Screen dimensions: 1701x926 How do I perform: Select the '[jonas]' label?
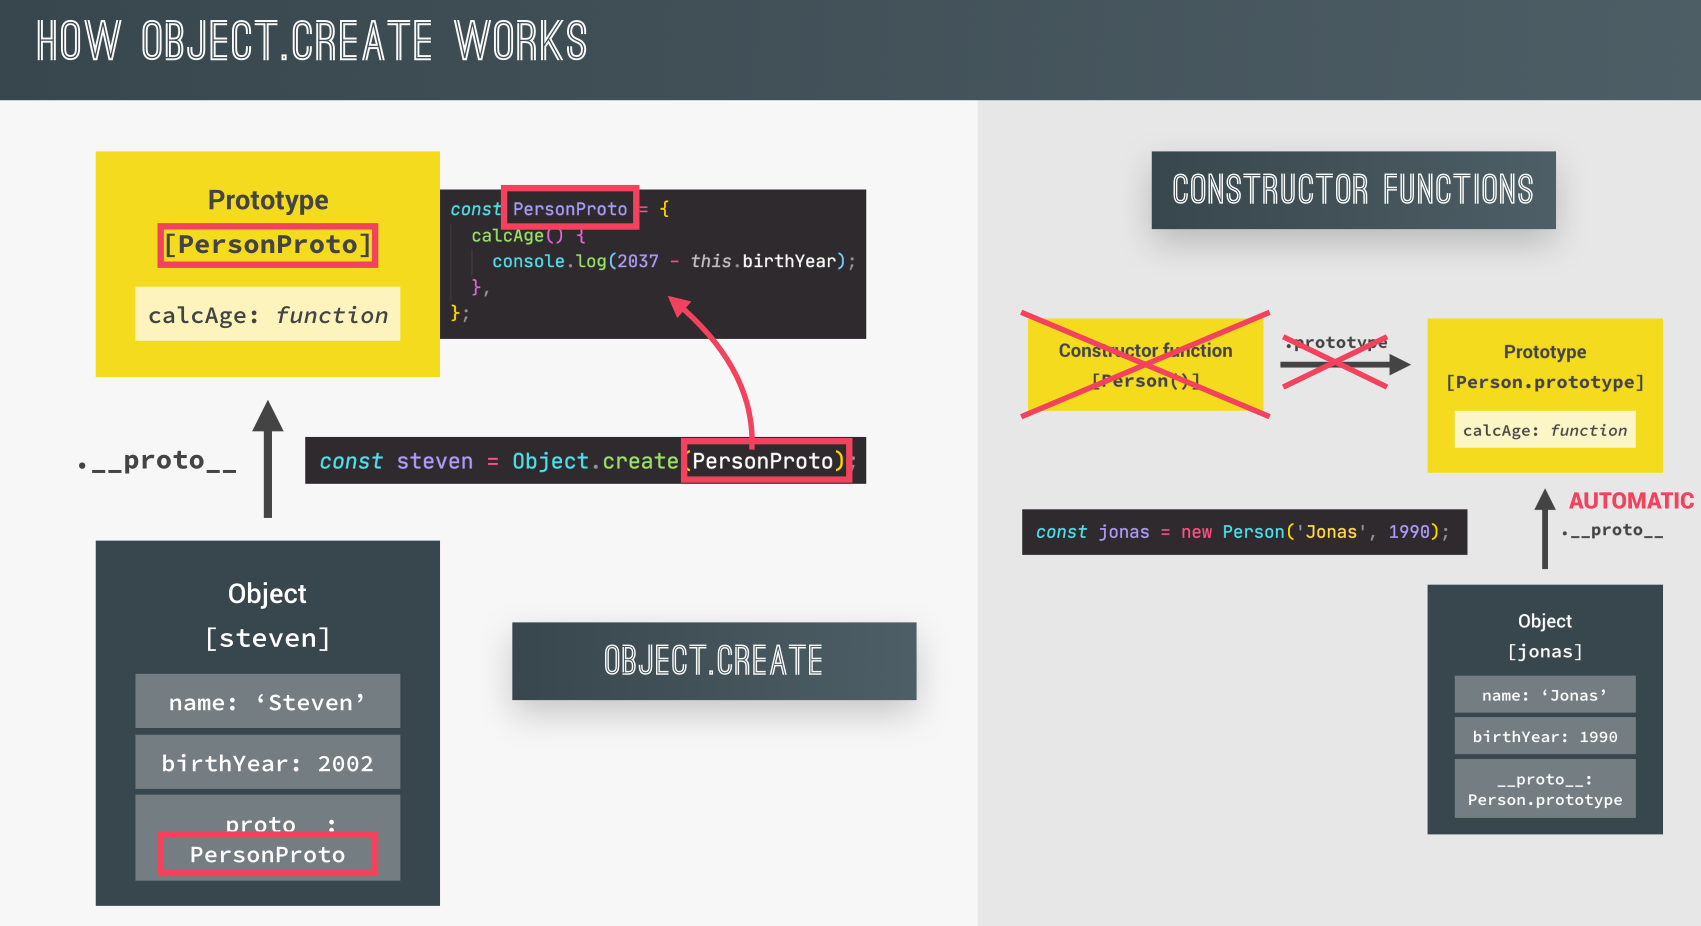[x=1545, y=651]
